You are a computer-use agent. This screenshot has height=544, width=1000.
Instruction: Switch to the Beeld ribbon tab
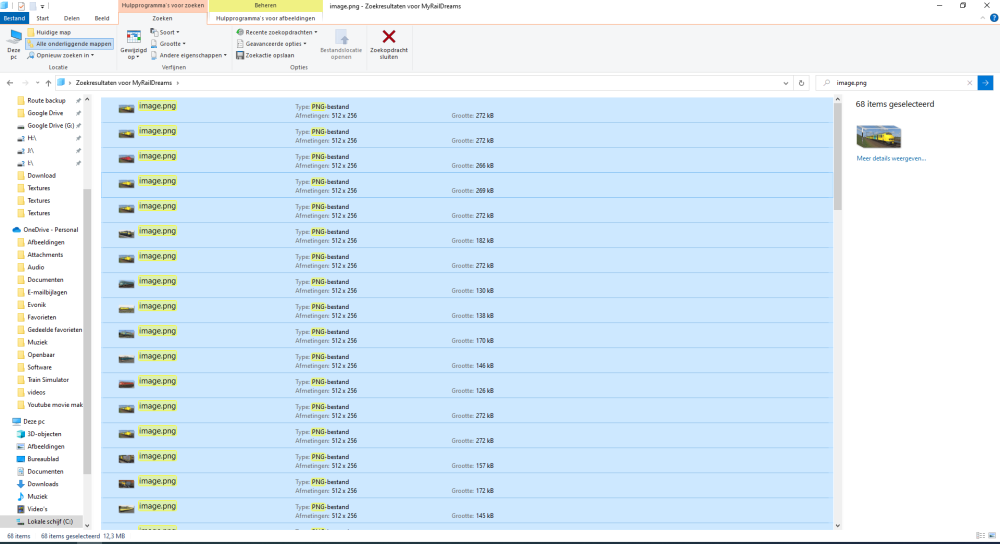[102, 18]
